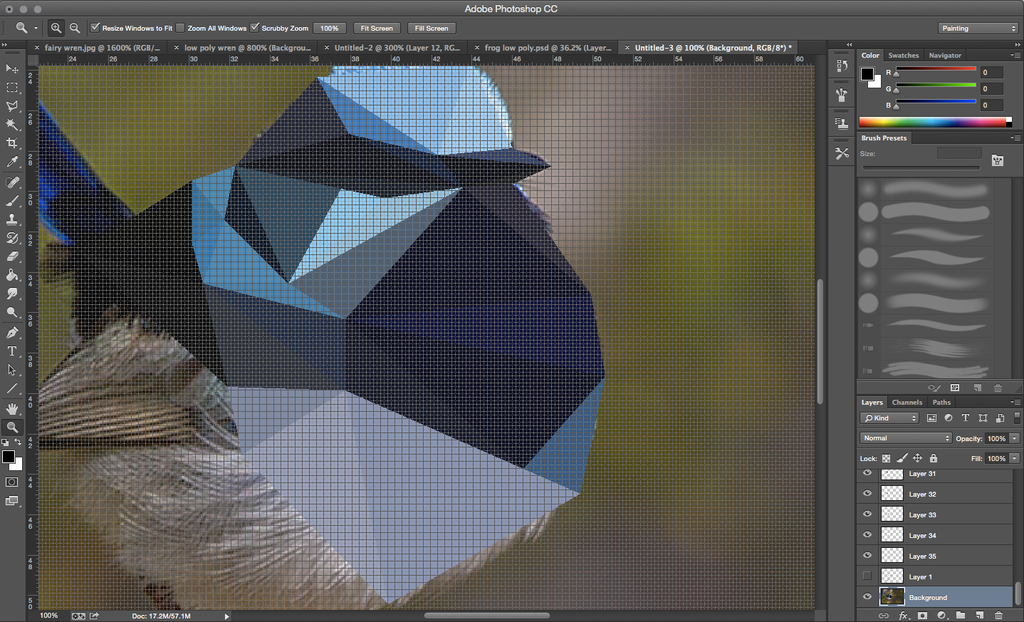Click the Fit Screen button
Image resolution: width=1024 pixels, height=622 pixels.
tap(377, 27)
